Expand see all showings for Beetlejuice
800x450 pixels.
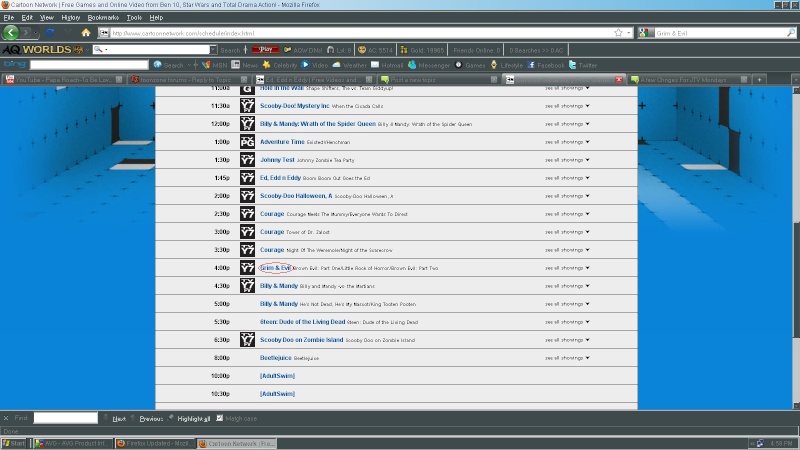click(x=567, y=358)
